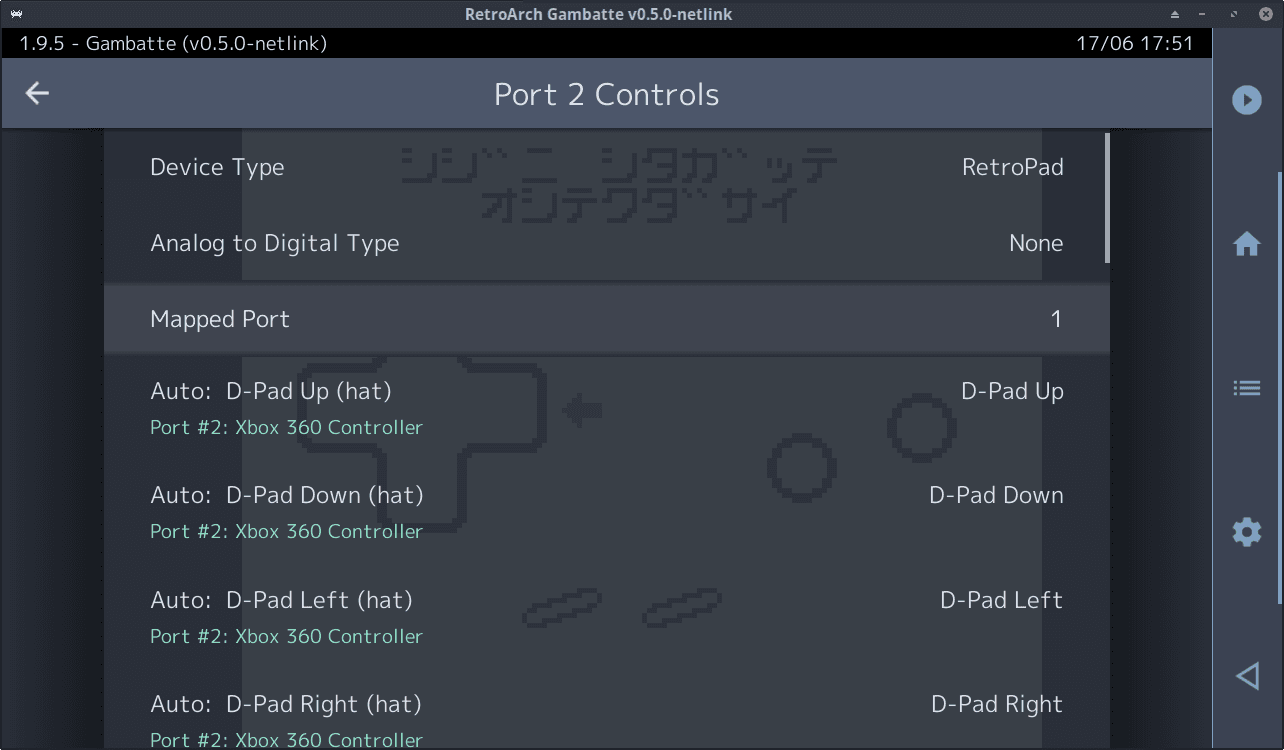Click the Mapped Port value 1

[1056, 319]
